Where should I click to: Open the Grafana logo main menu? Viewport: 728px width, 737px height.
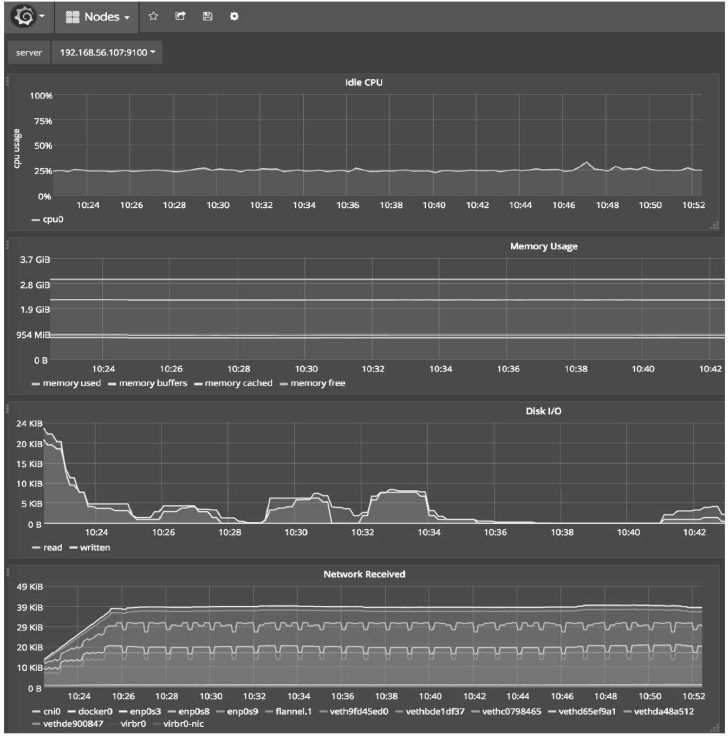(x=28, y=16)
